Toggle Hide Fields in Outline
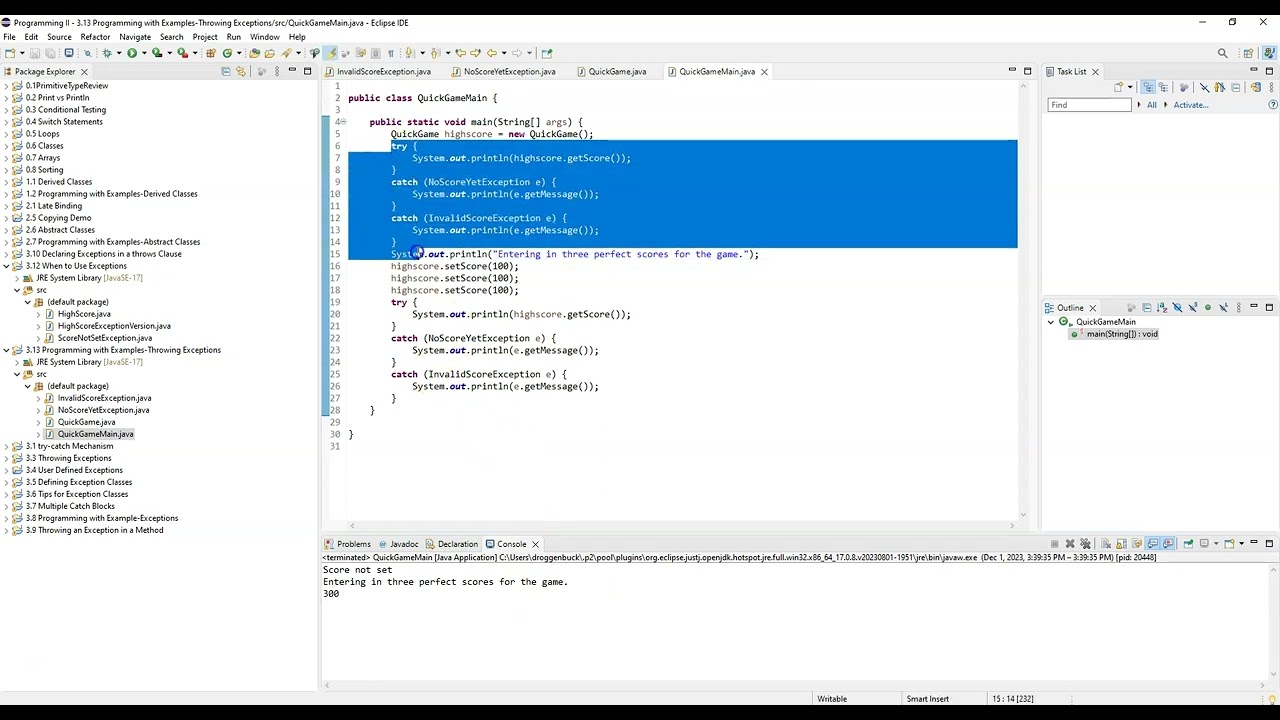Screen dimensions: 1280x720 click(x=1177, y=307)
